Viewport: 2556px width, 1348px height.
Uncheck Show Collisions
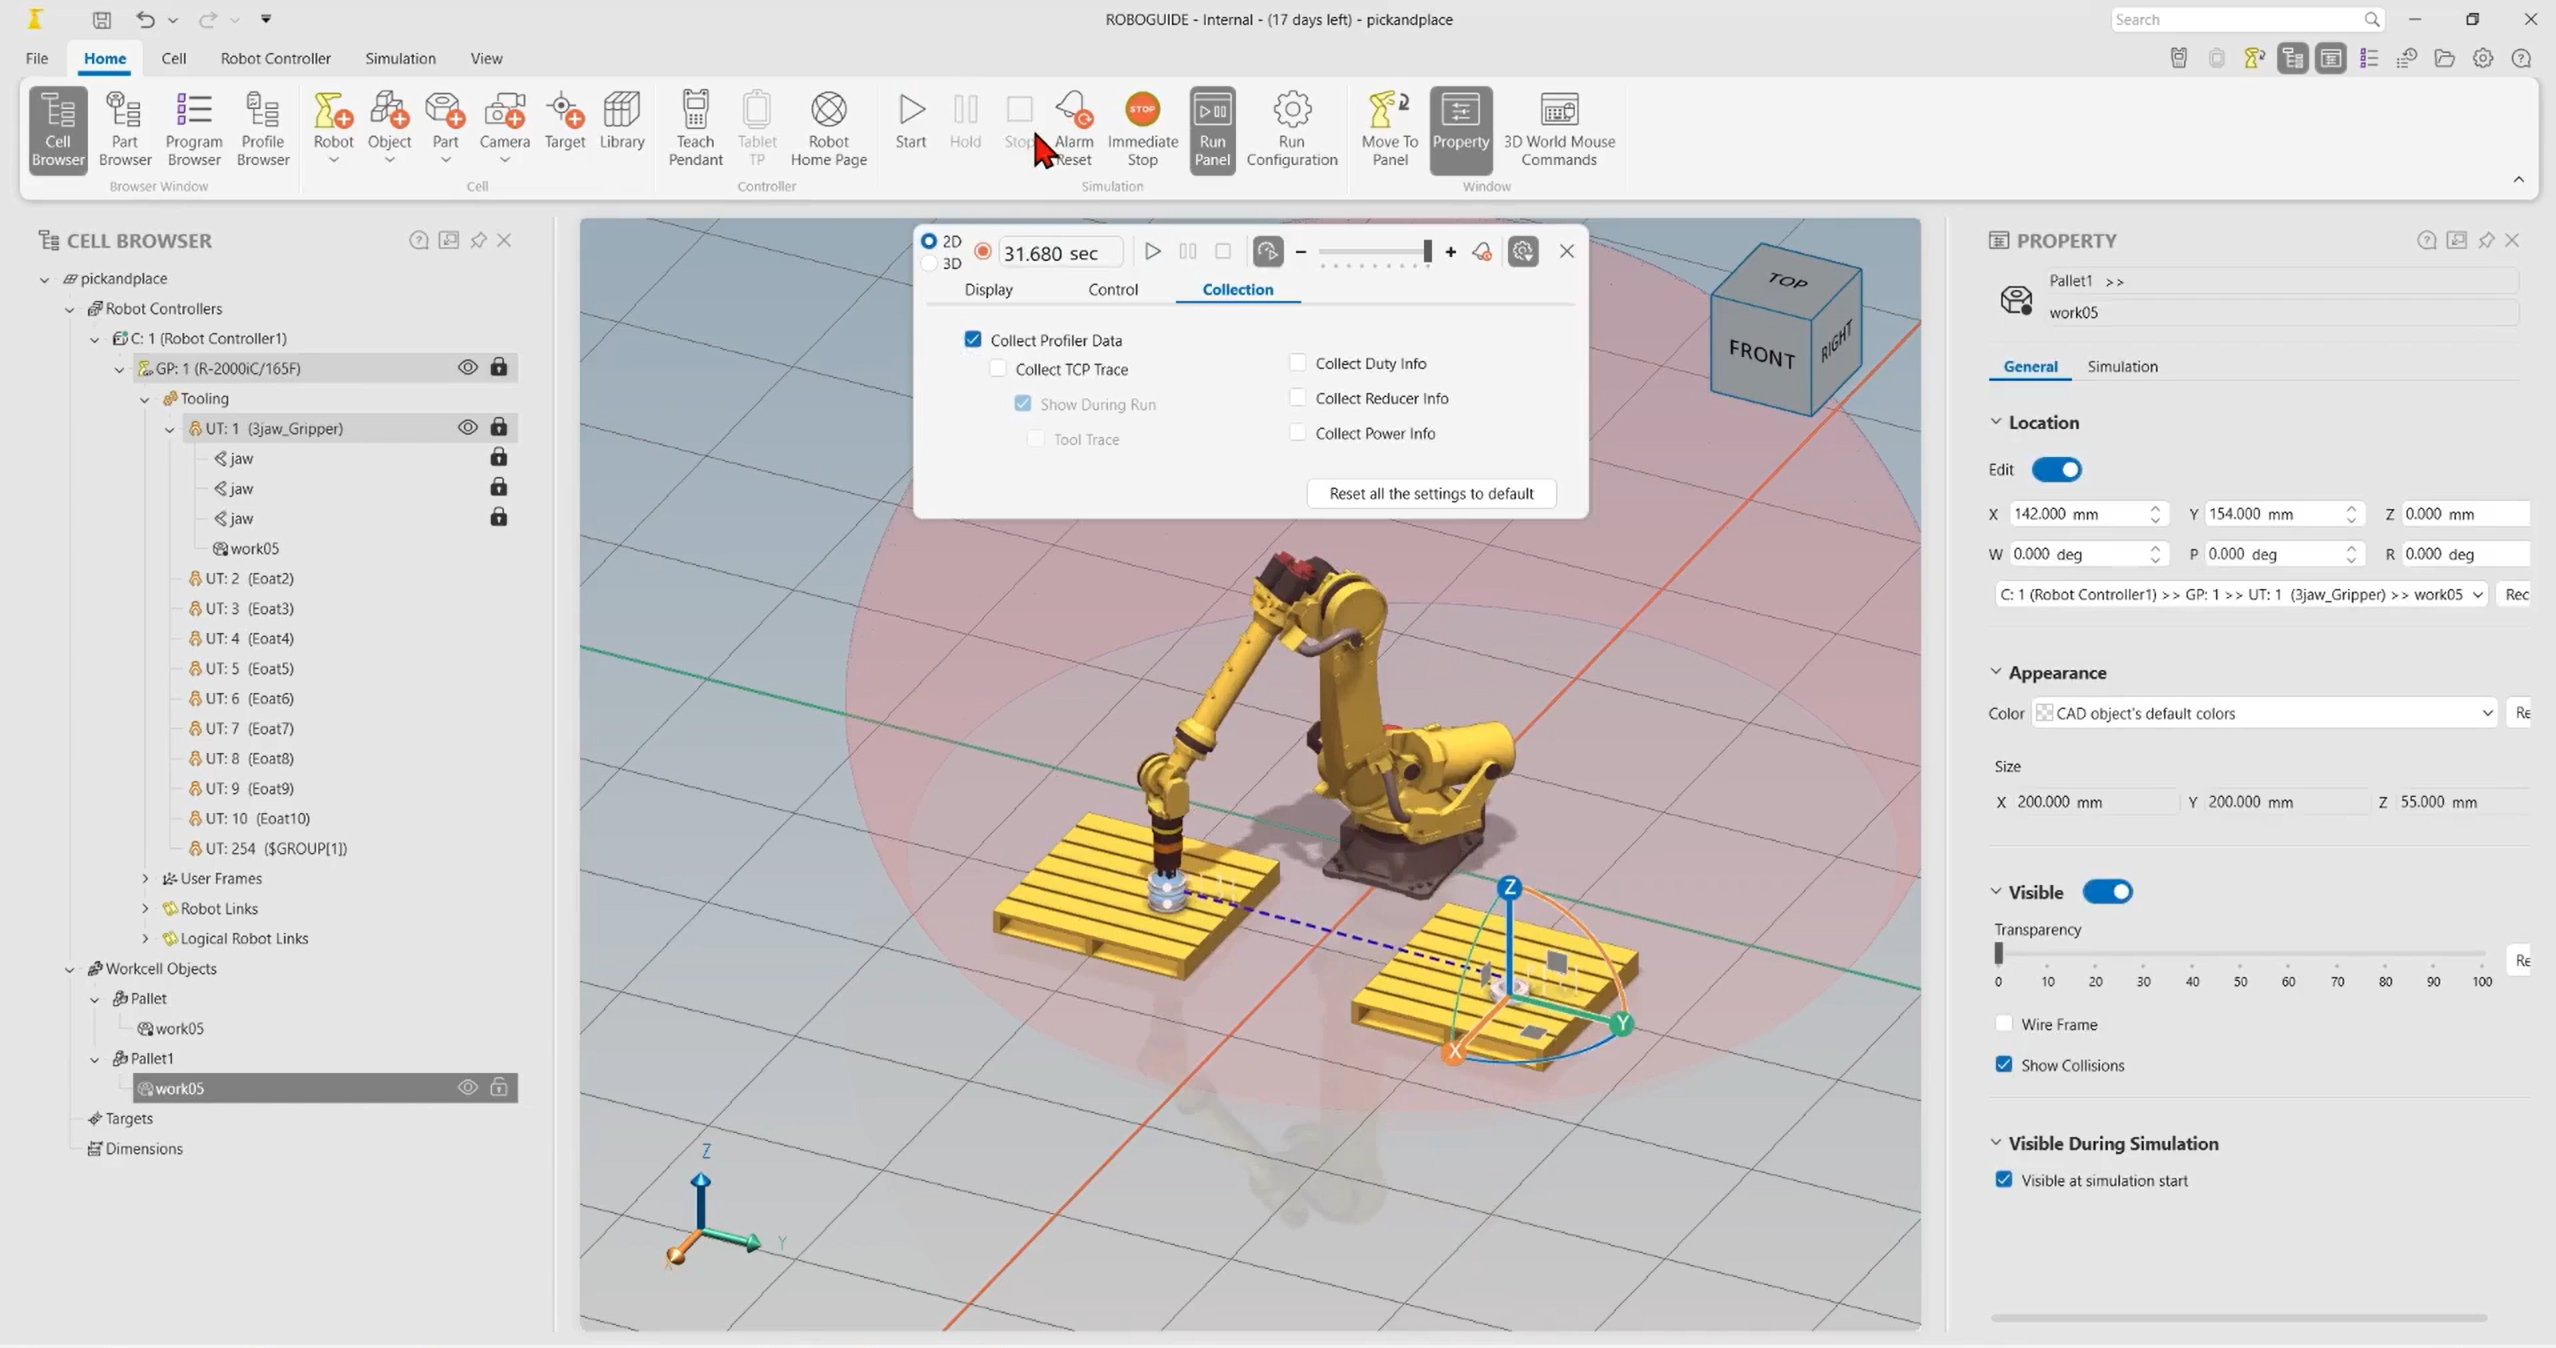[x=2003, y=1065]
